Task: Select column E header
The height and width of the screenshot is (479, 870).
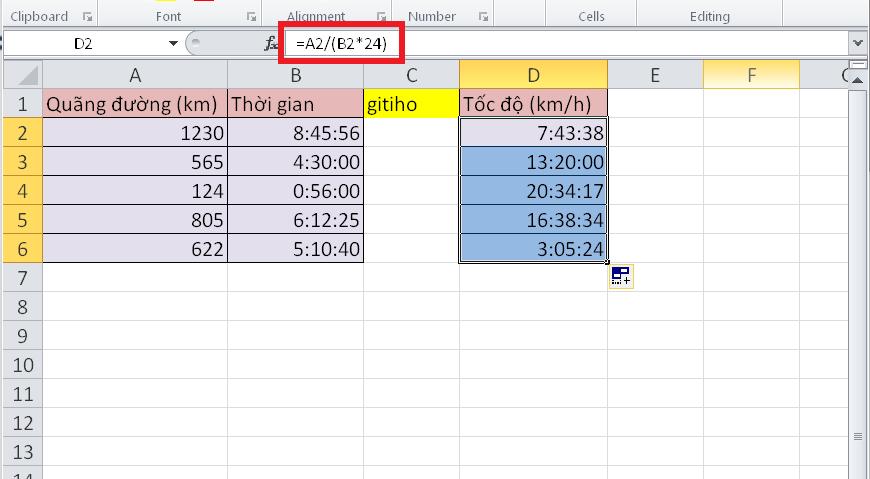Action: 655,75
